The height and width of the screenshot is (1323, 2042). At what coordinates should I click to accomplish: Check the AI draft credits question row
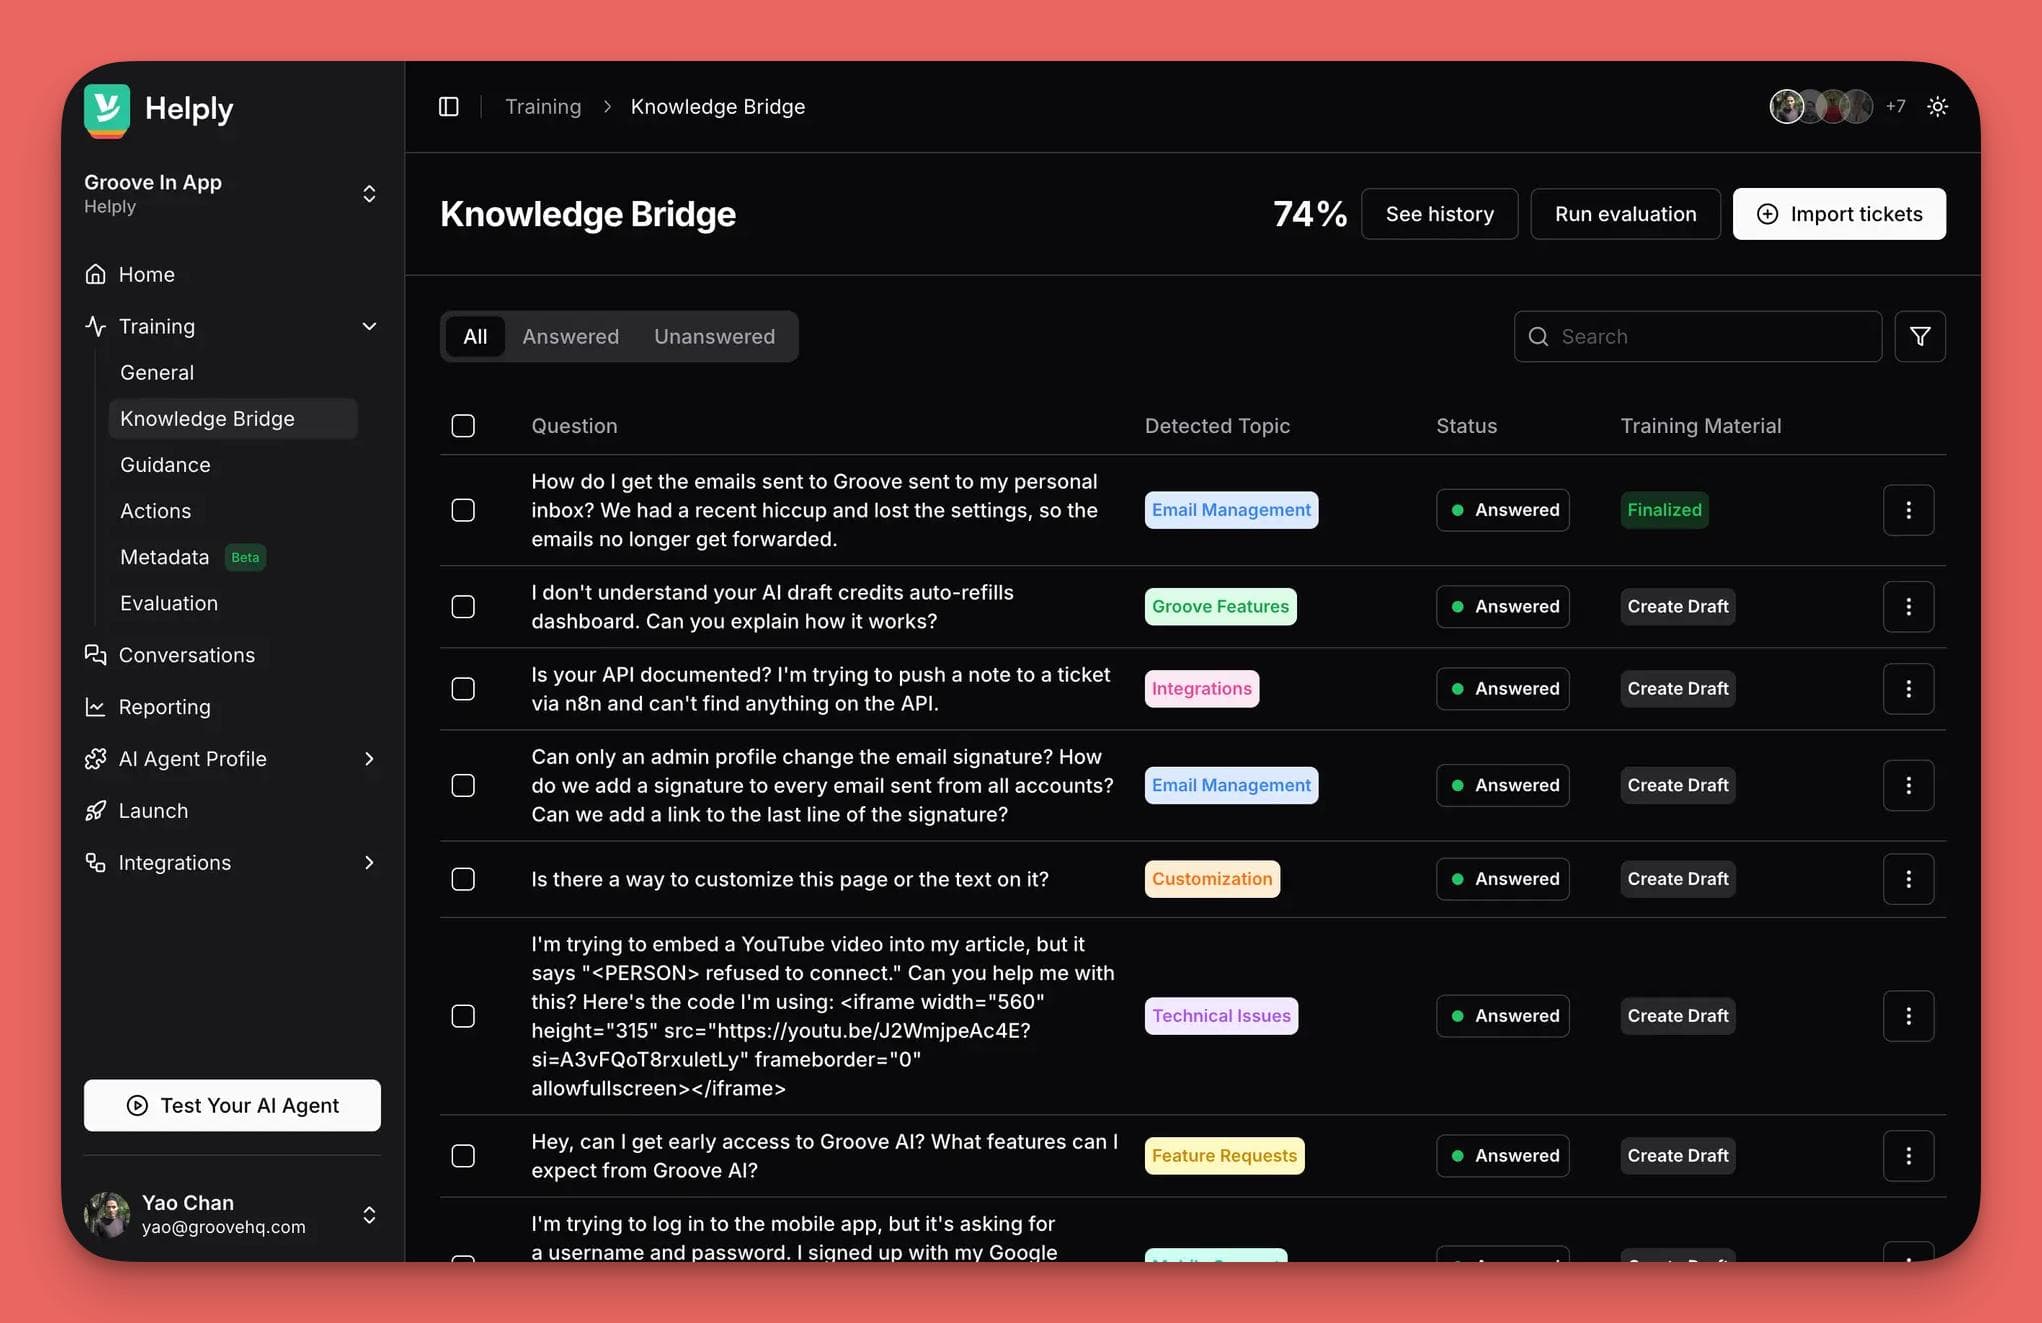[x=463, y=606]
